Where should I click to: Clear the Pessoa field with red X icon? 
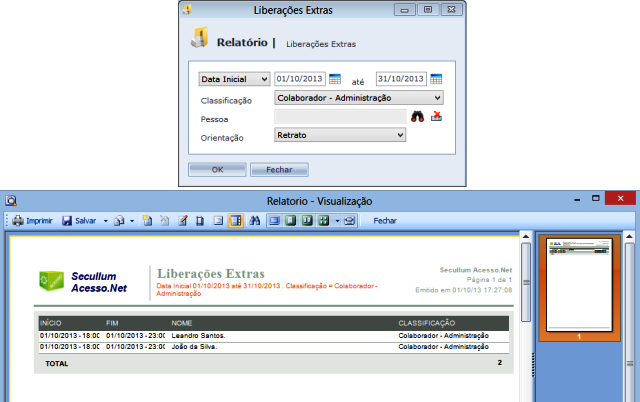pos(437,117)
